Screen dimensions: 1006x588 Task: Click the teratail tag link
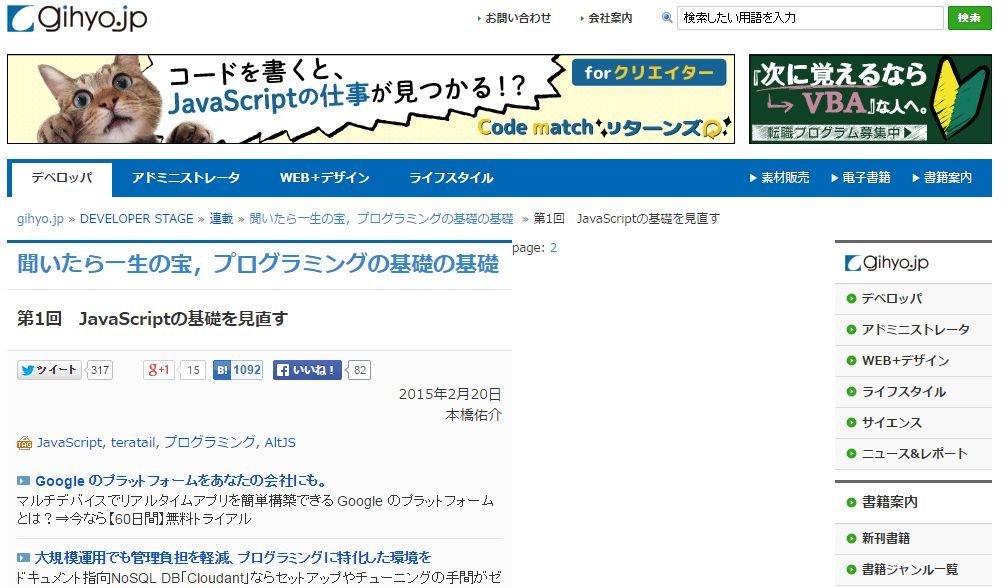pyautogui.click(x=133, y=442)
